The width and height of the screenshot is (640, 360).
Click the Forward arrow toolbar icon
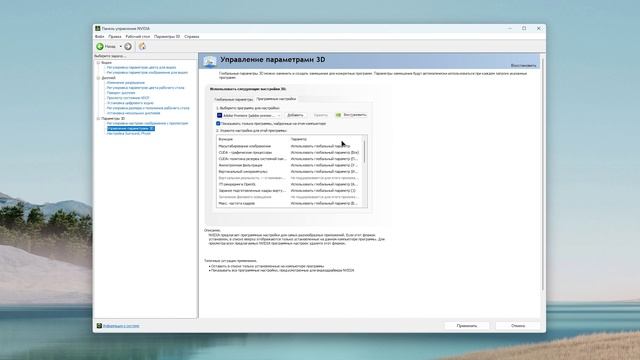128,47
